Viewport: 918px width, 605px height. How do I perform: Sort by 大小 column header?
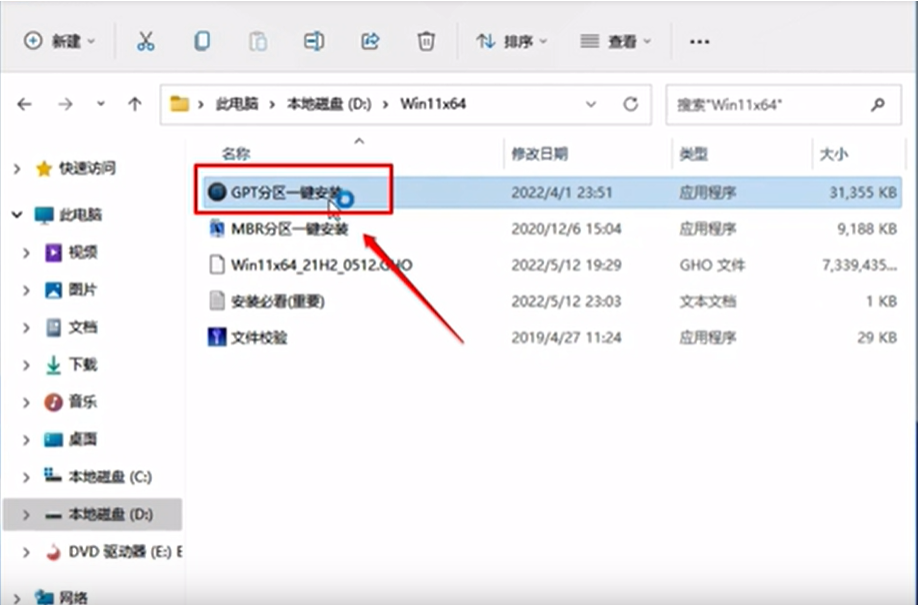tap(834, 153)
